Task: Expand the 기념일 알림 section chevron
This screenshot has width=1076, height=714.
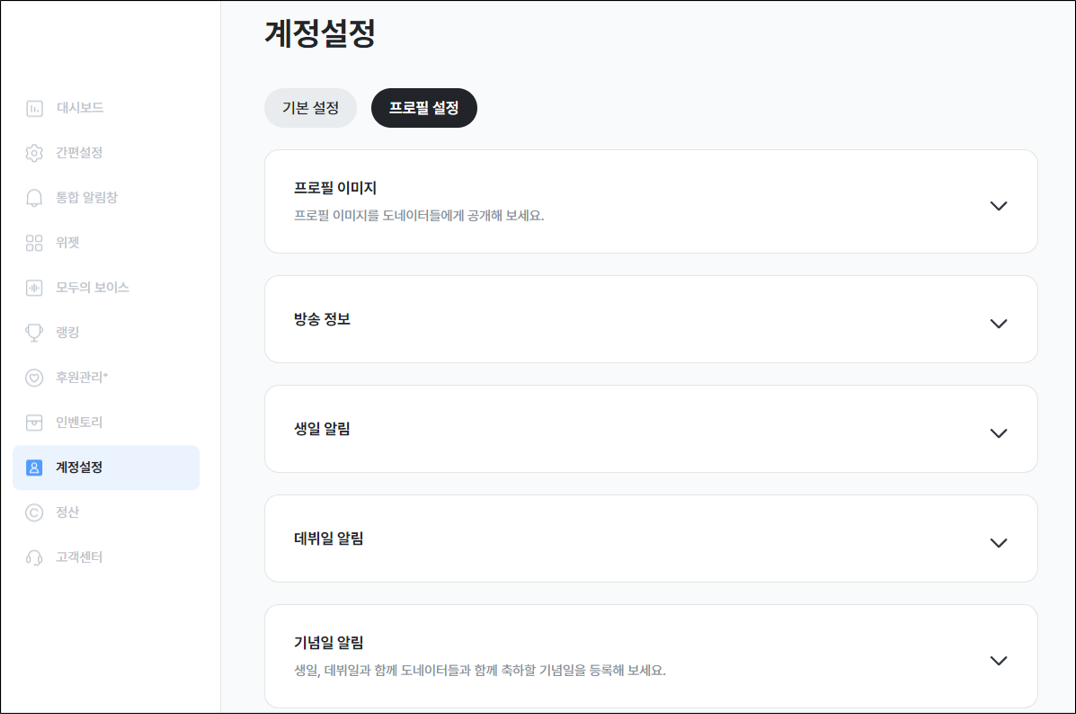Action: pyautogui.click(x=998, y=661)
